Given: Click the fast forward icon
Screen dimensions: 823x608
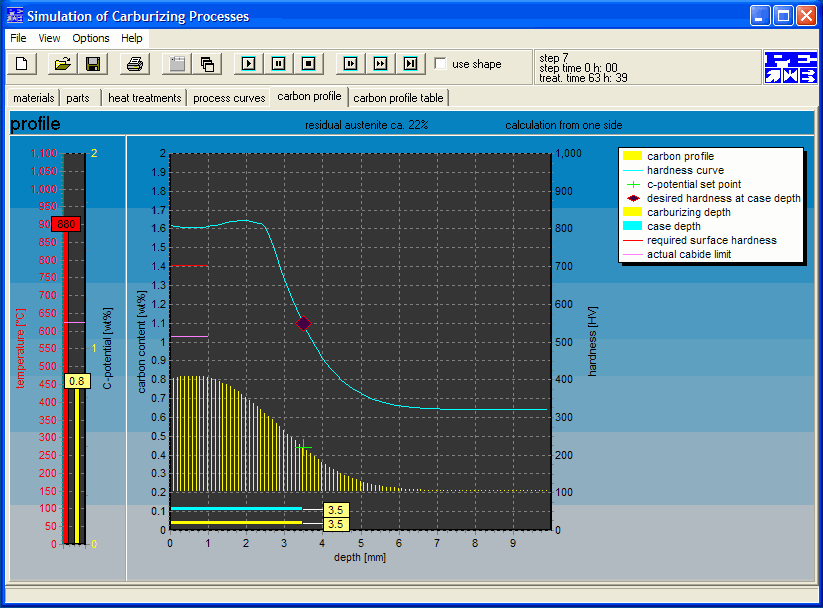Looking at the screenshot, I should pyautogui.click(x=381, y=64).
